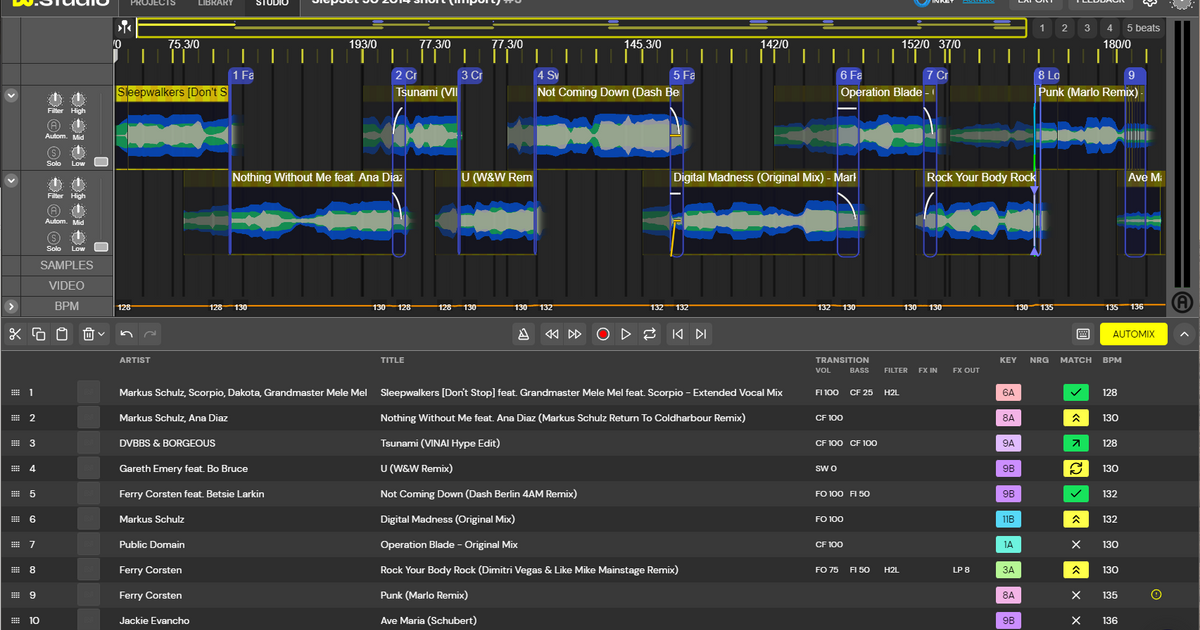Click key badge 11B for Digital Madness
Screen dimensions: 1200x630
click(x=1008, y=520)
